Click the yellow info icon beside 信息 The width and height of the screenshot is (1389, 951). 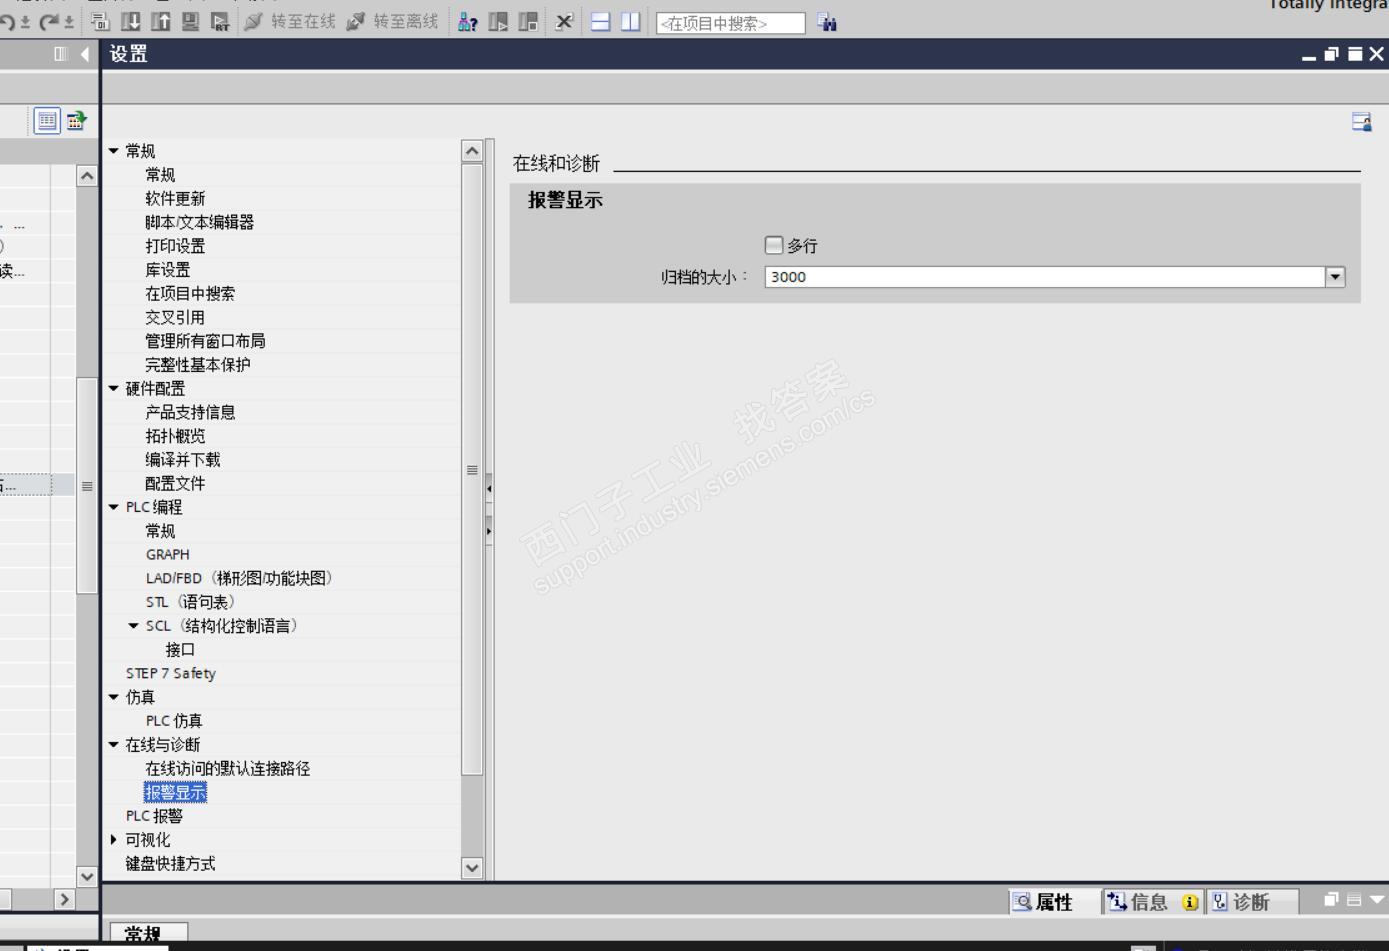[1190, 902]
